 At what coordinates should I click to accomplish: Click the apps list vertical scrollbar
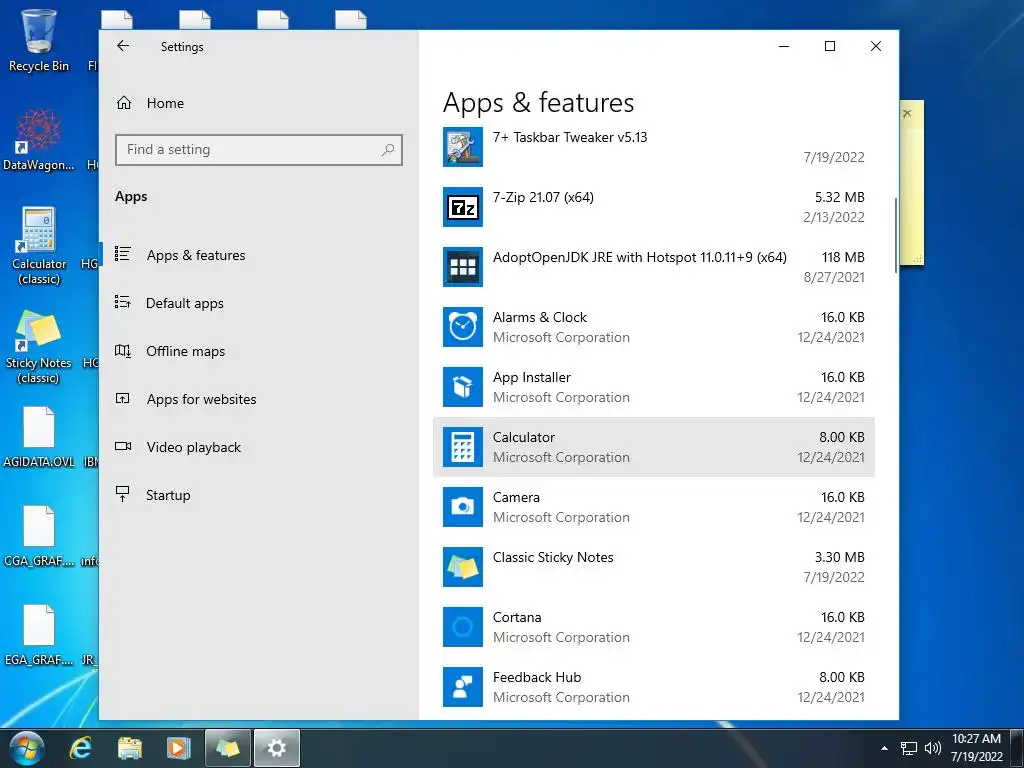click(x=895, y=235)
